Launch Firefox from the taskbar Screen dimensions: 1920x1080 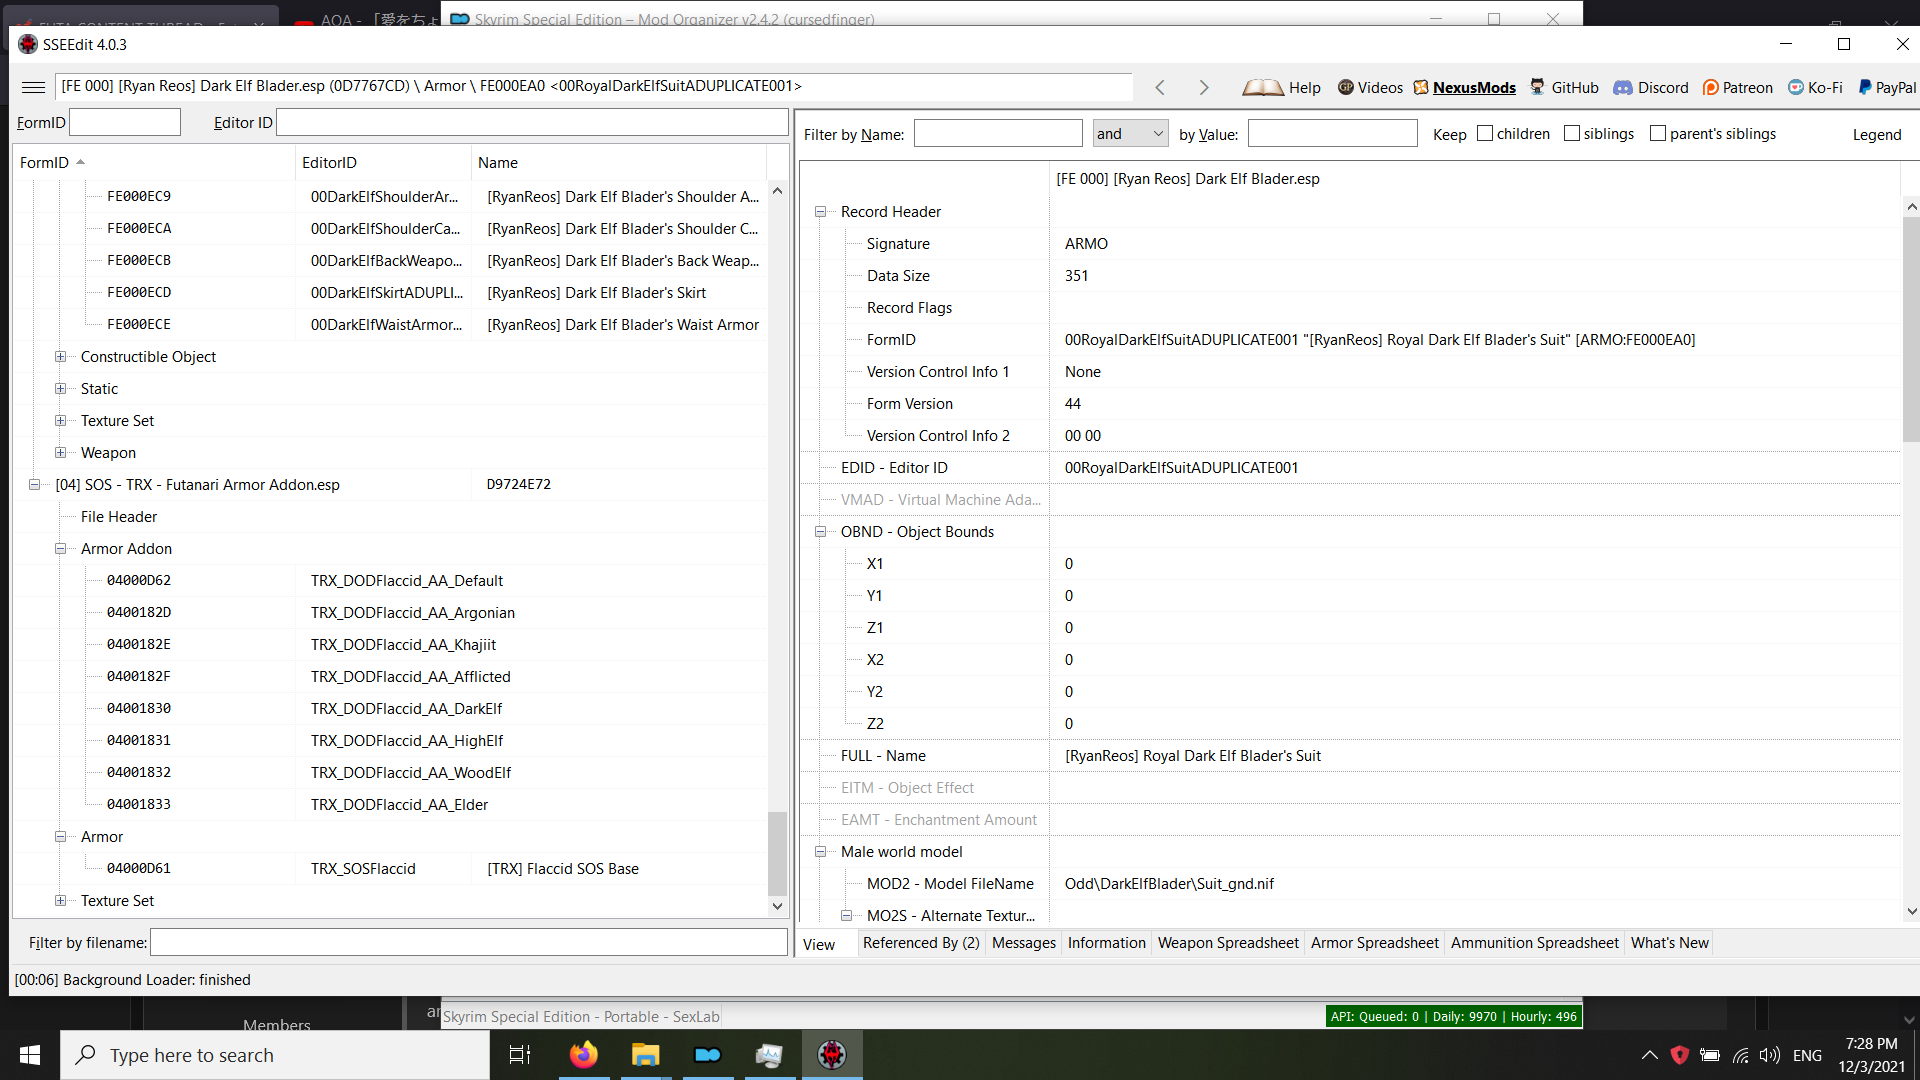584,1055
